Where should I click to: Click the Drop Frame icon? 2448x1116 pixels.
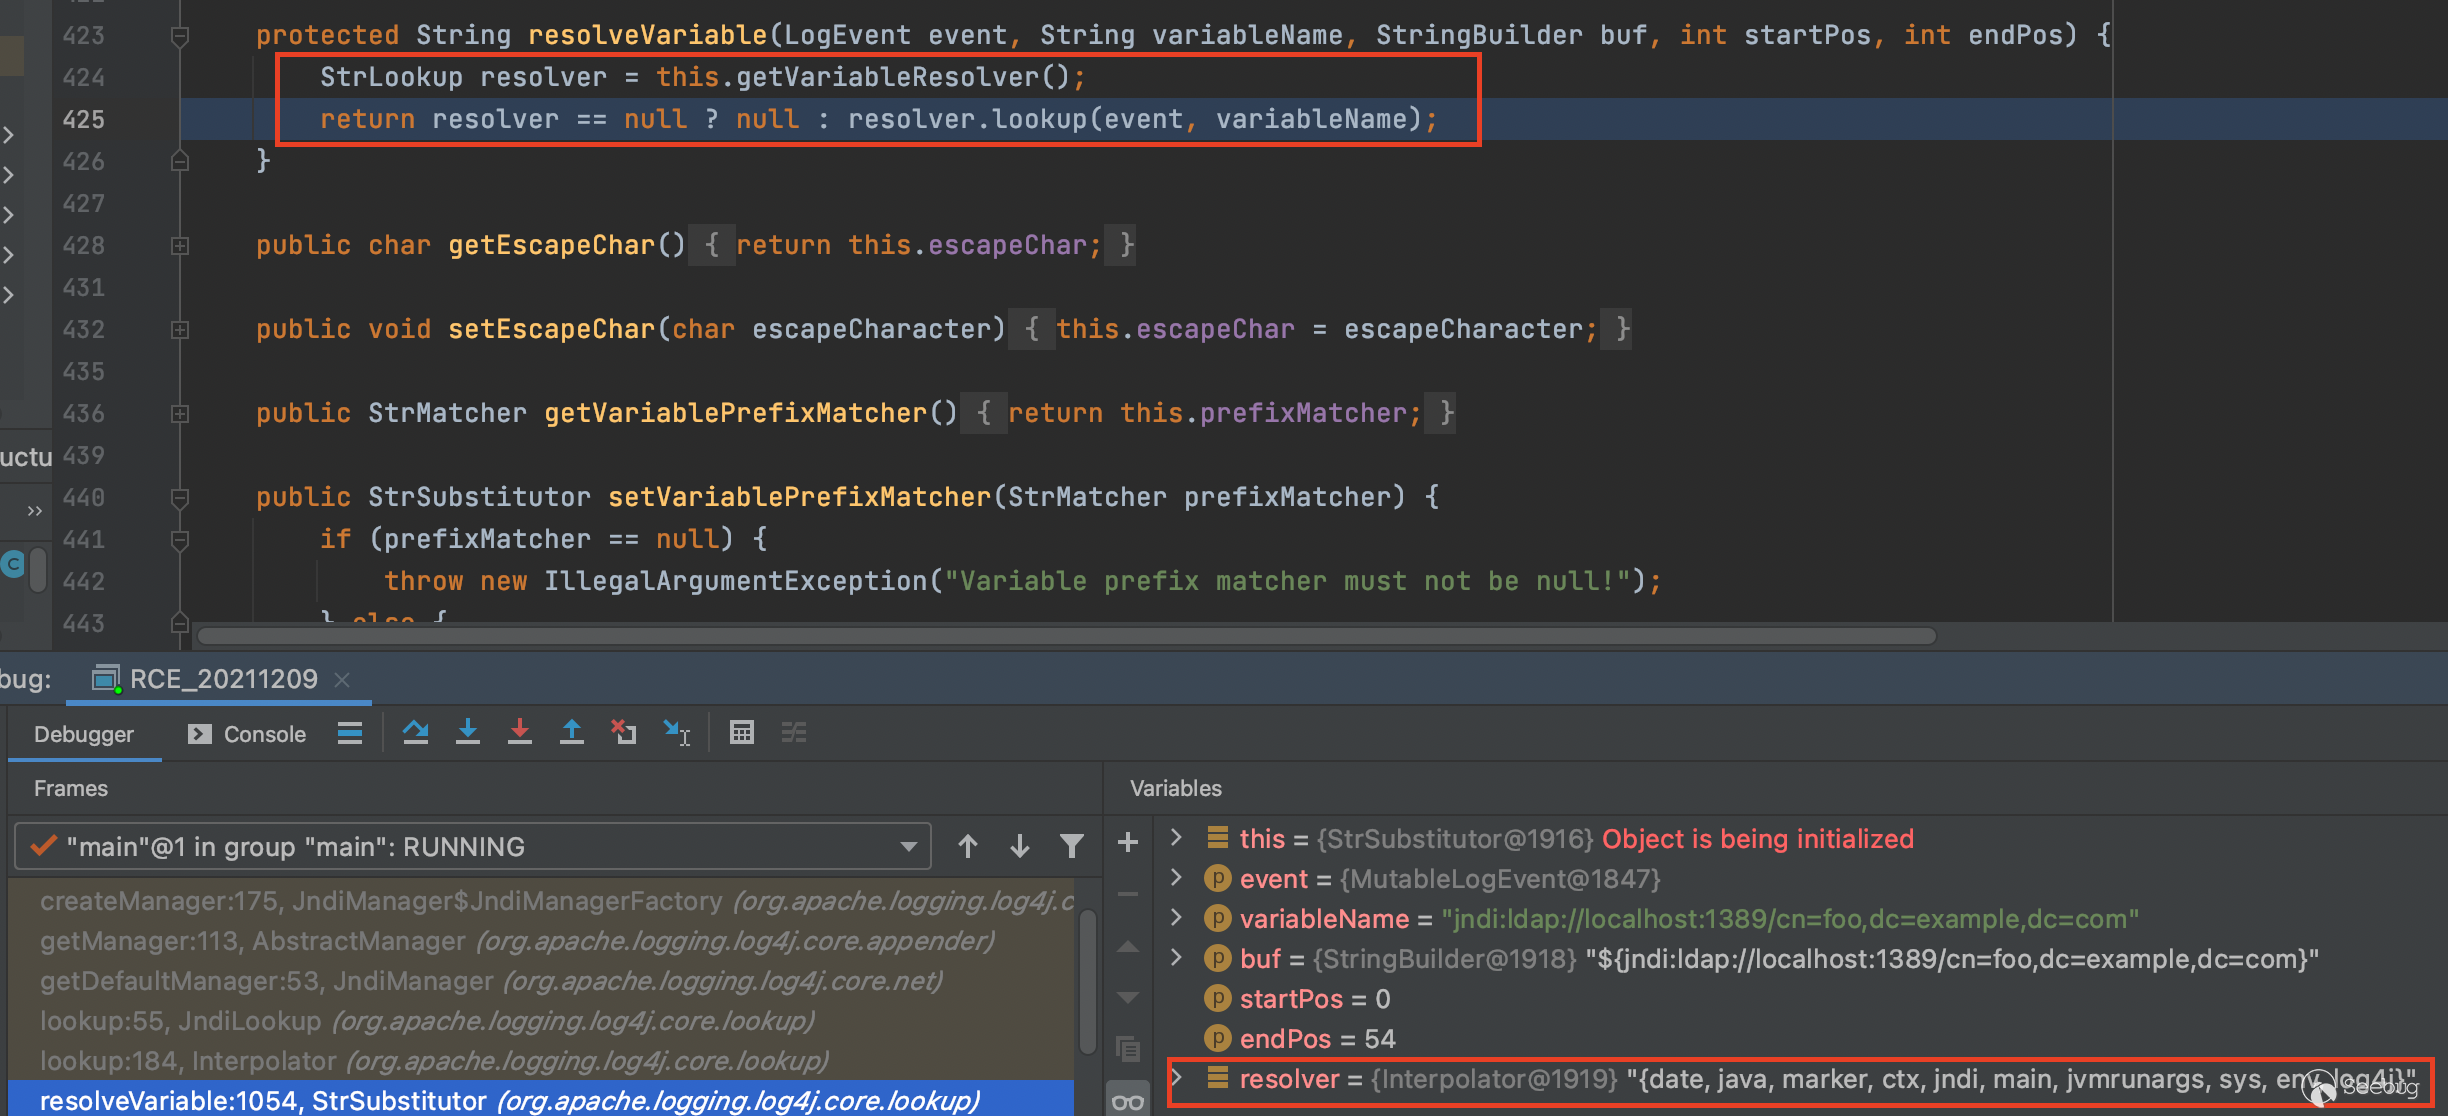tap(624, 733)
